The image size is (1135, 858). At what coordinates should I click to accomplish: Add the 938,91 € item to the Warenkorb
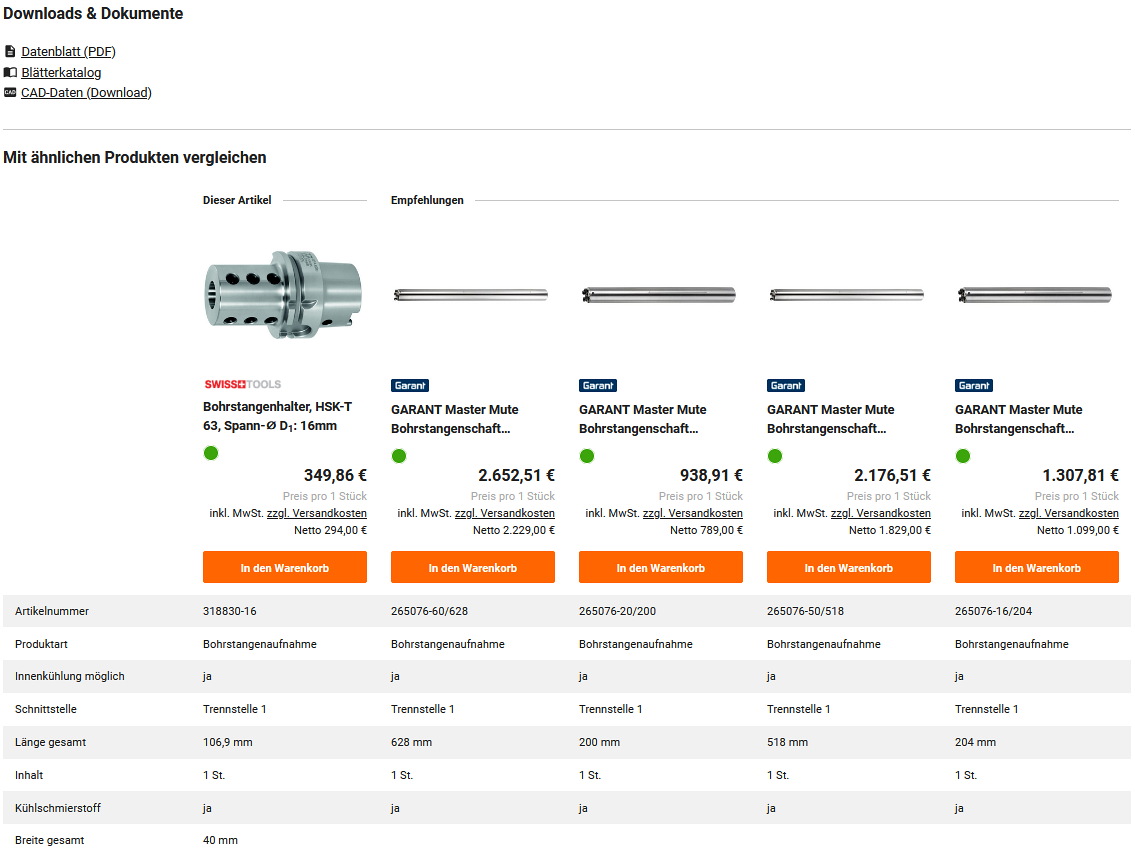point(661,568)
